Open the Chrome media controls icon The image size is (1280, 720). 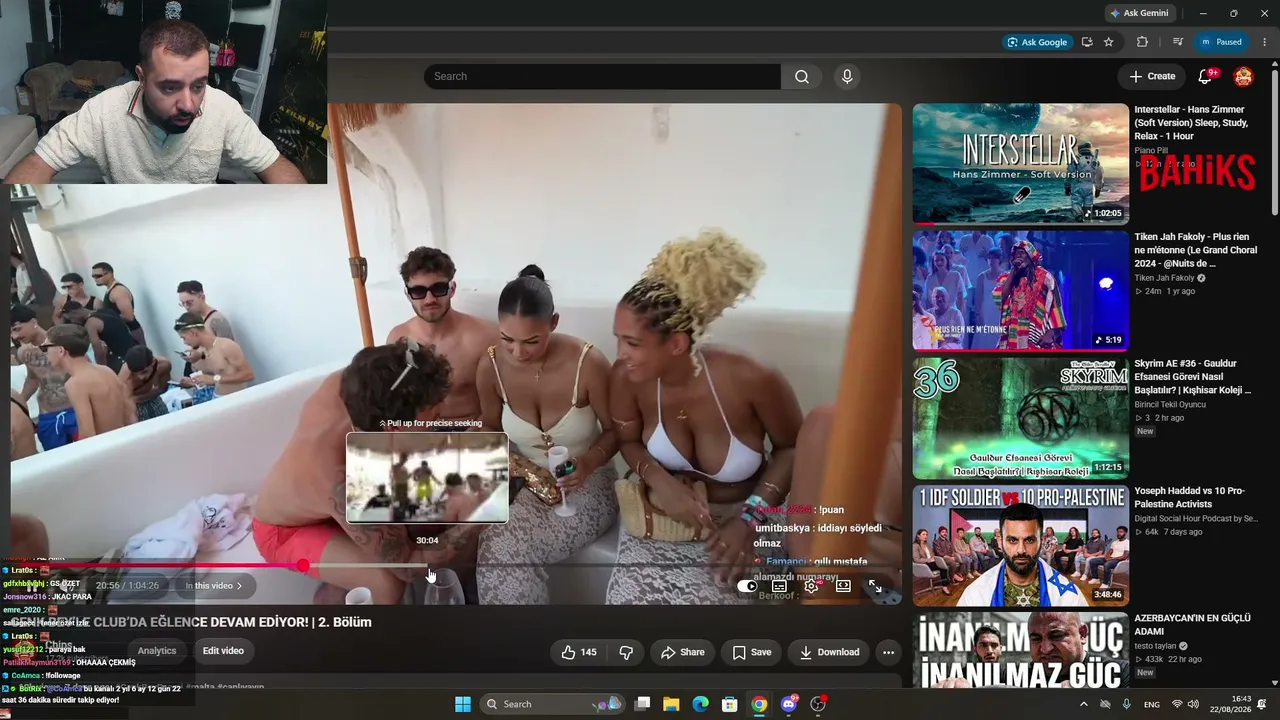[x=1177, y=42]
